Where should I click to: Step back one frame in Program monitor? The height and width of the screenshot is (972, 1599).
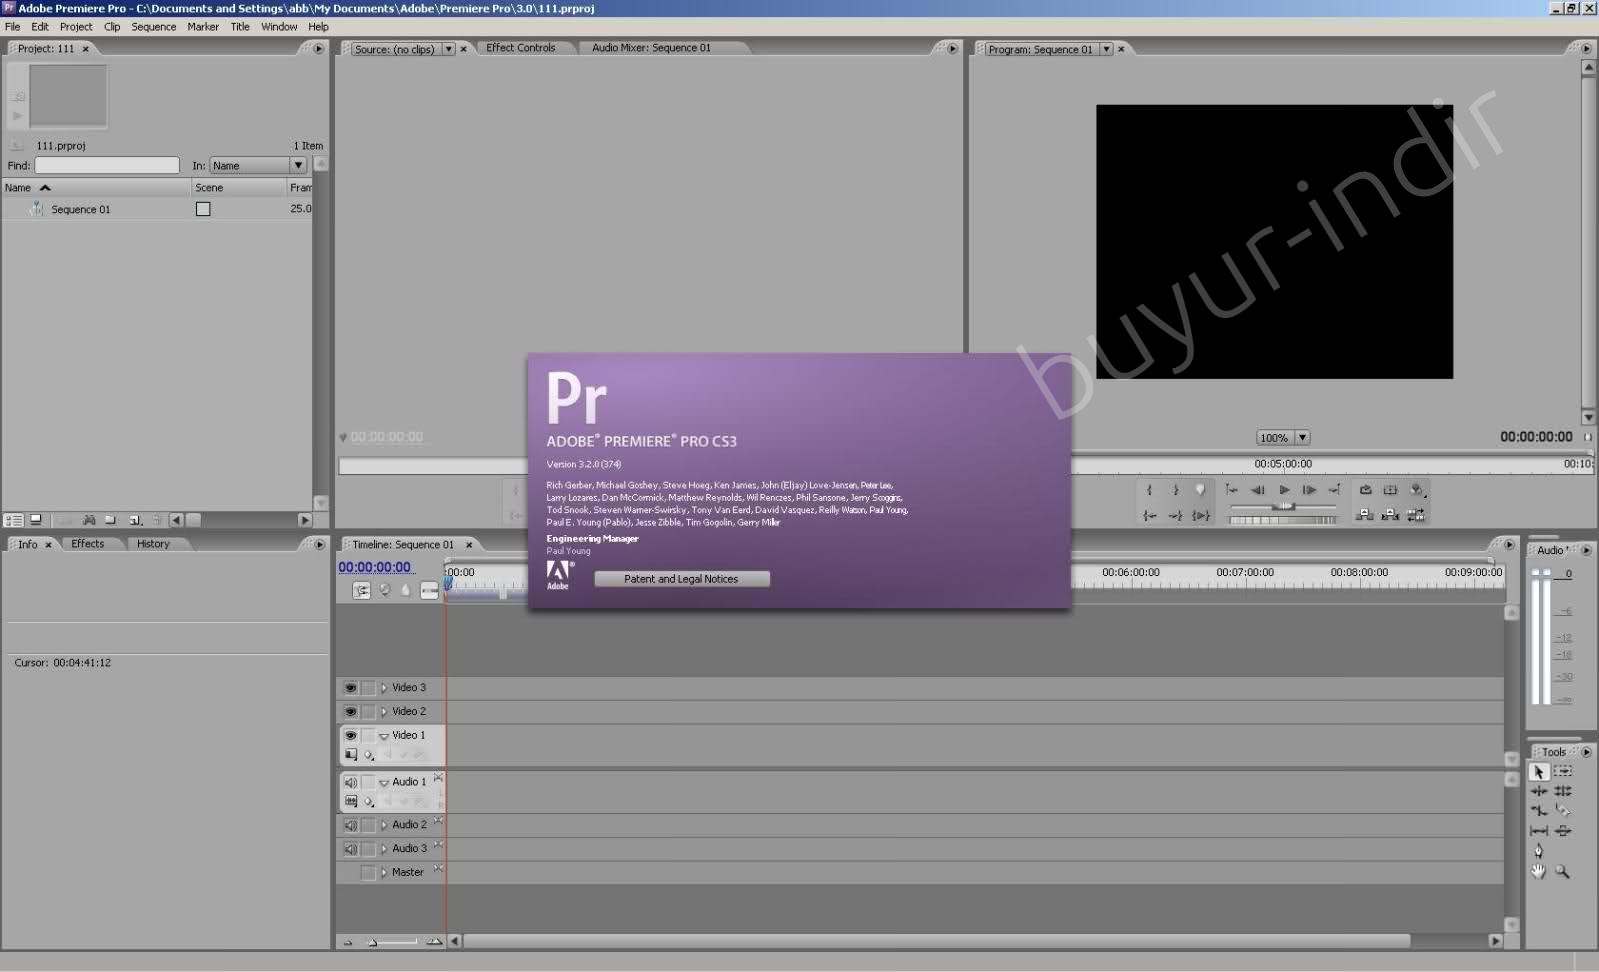[x=1258, y=490]
